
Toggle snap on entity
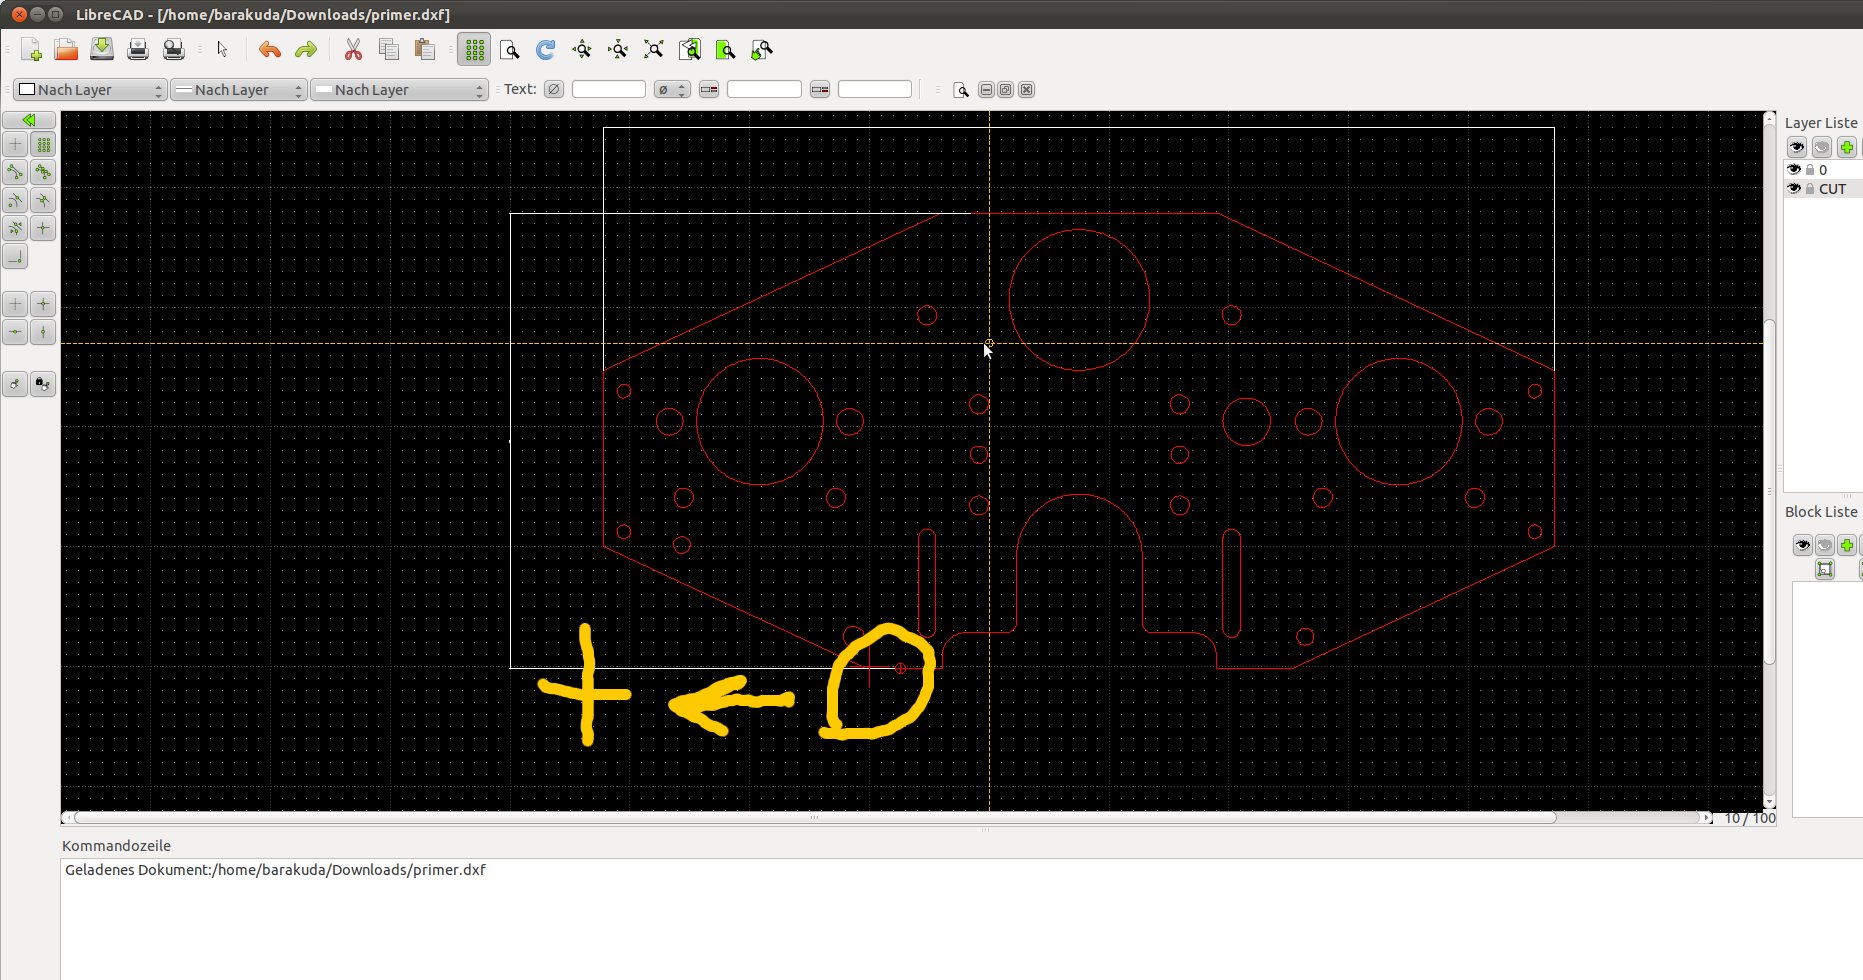pyautogui.click(x=43, y=173)
